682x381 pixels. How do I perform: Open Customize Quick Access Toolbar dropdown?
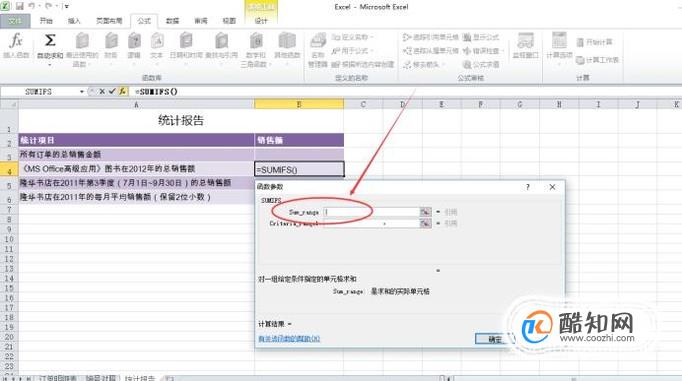click(66, 6)
